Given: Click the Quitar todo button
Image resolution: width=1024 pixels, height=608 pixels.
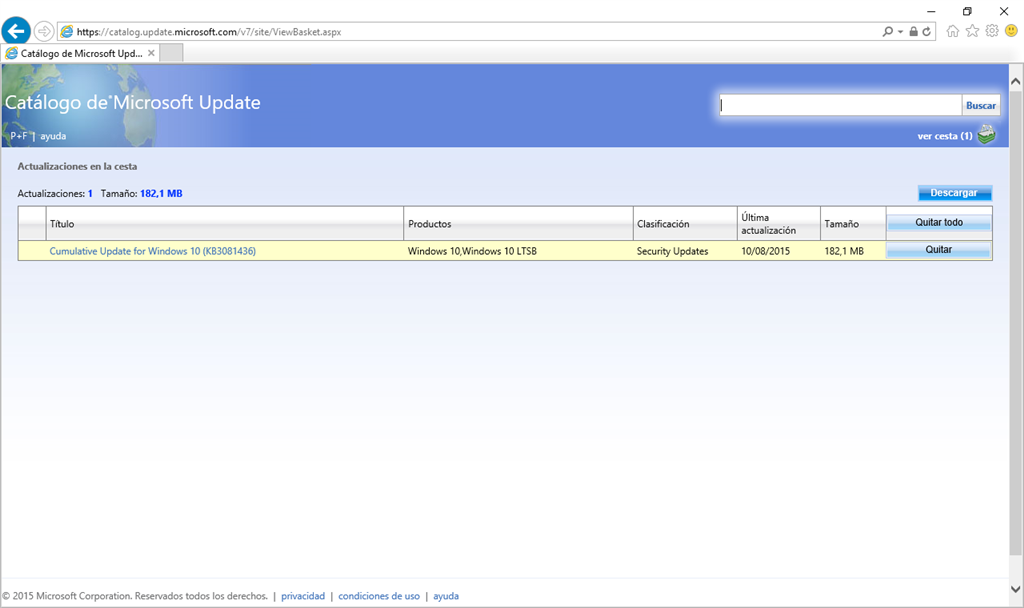Looking at the screenshot, I should coord(938,222).
